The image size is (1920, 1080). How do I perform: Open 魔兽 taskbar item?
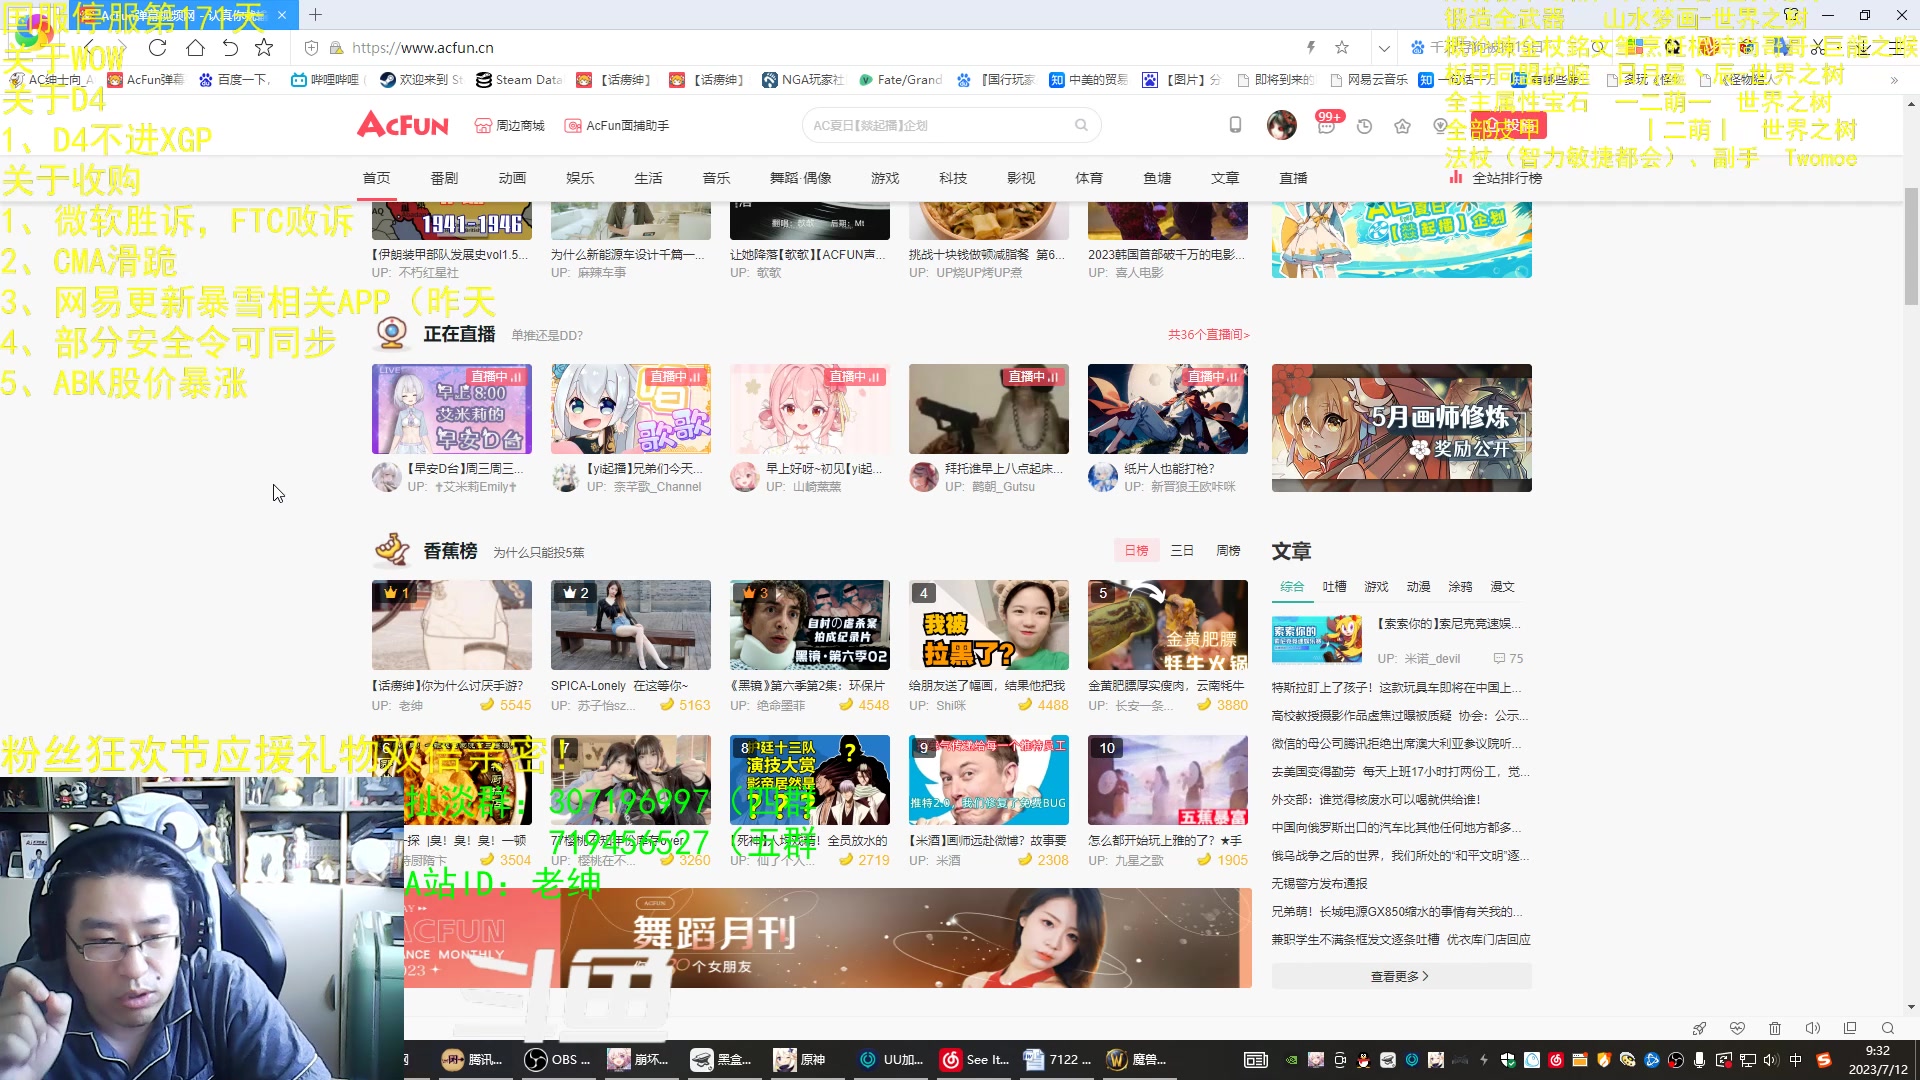[x=1137, y=1059]
